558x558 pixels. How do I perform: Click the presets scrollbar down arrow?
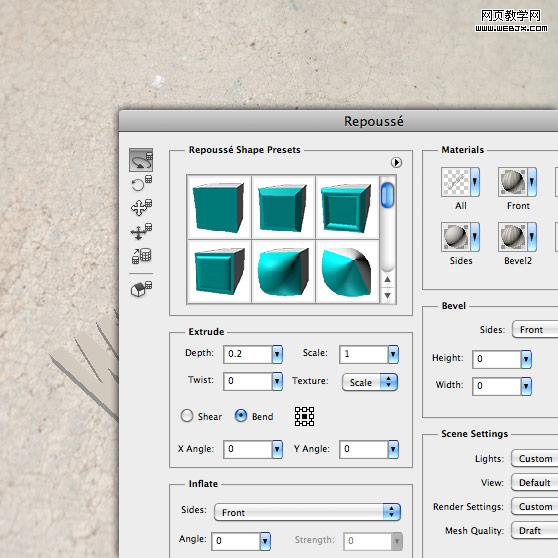tap(388, 295)
